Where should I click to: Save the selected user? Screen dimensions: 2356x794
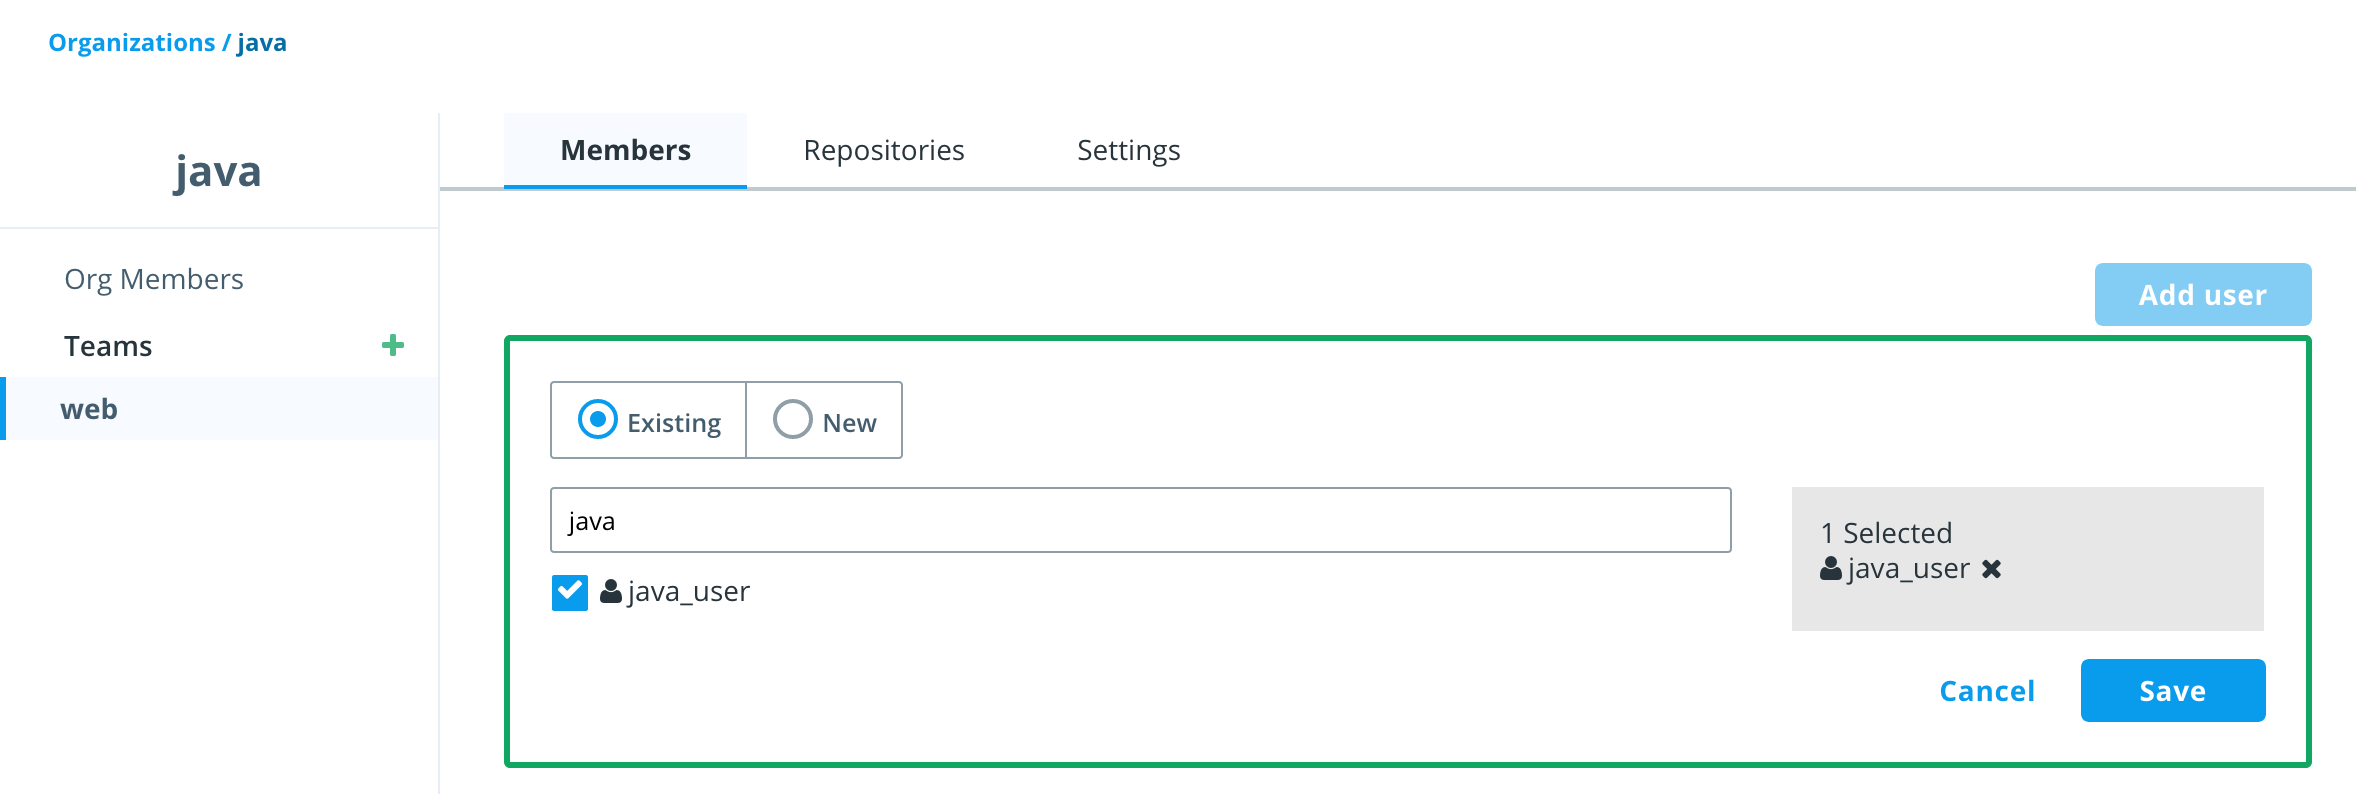click(x=2173, y=690)
